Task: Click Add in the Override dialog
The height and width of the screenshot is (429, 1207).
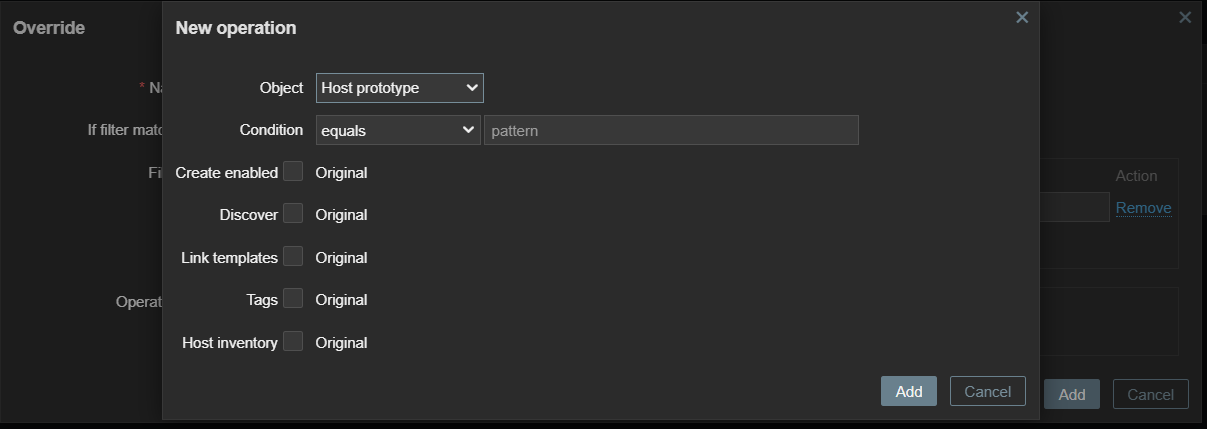Action: pyautogui.click(x=1072, y=394)
